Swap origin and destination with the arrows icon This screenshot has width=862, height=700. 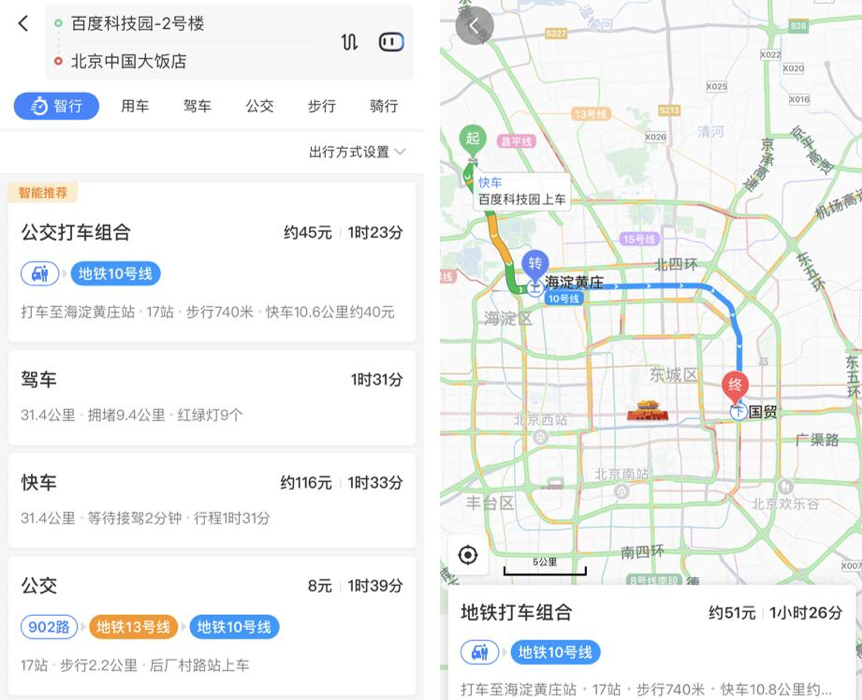349,42
